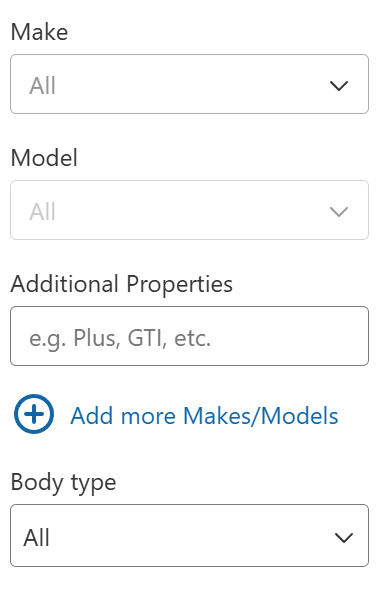Click the word 'Makes/Models' in the blue link
Screen dimensions: 387x599
tap(261, 416)
